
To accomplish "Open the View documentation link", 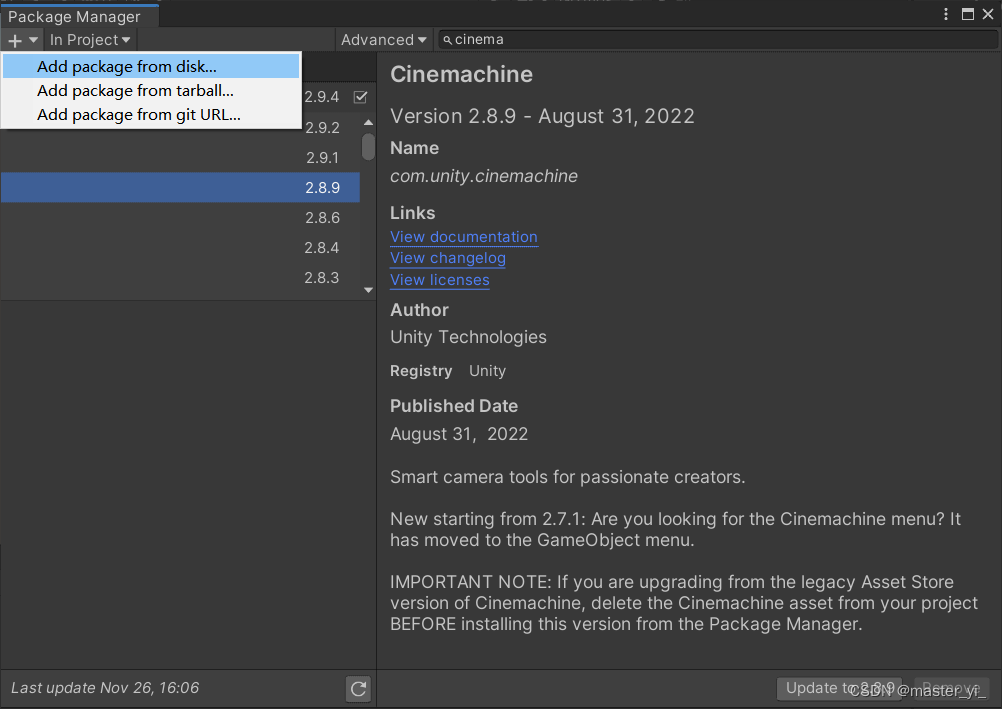I will coord(464,237).
